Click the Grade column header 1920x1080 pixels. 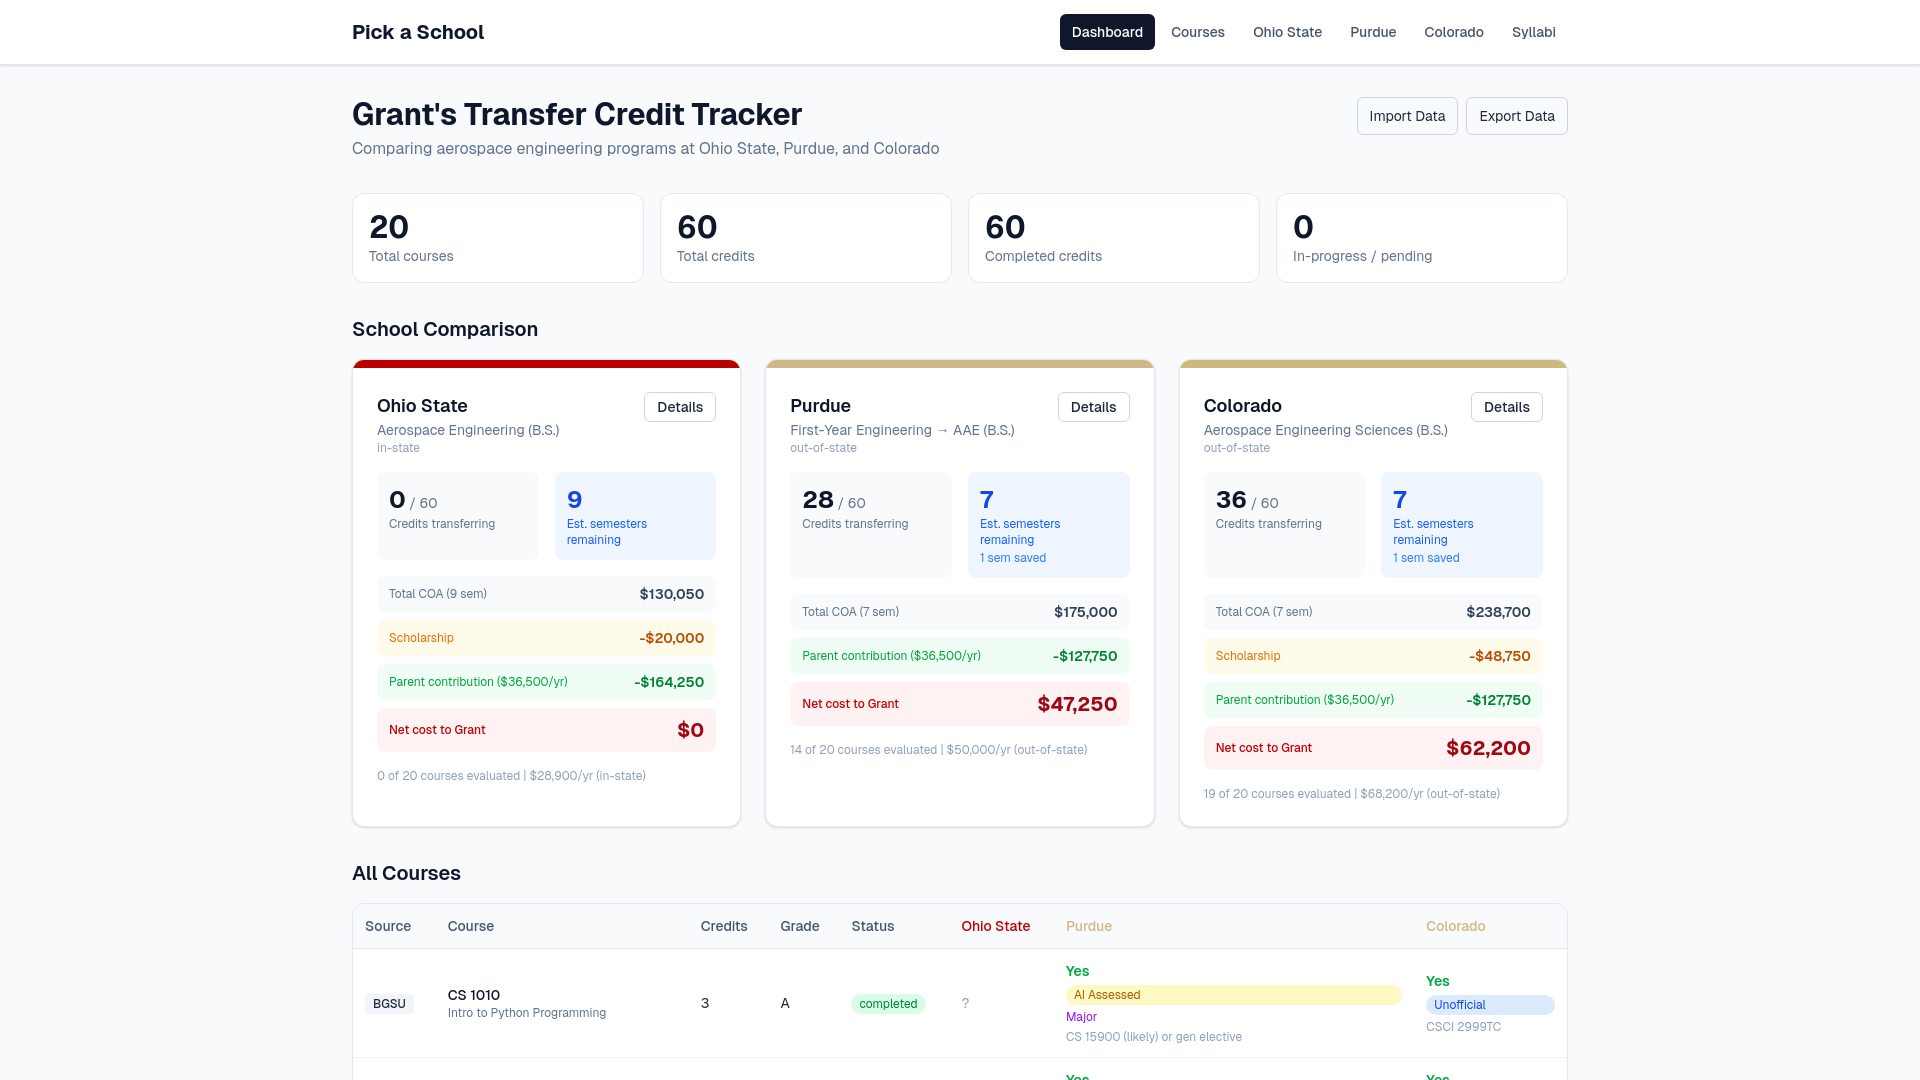point(800,926)
